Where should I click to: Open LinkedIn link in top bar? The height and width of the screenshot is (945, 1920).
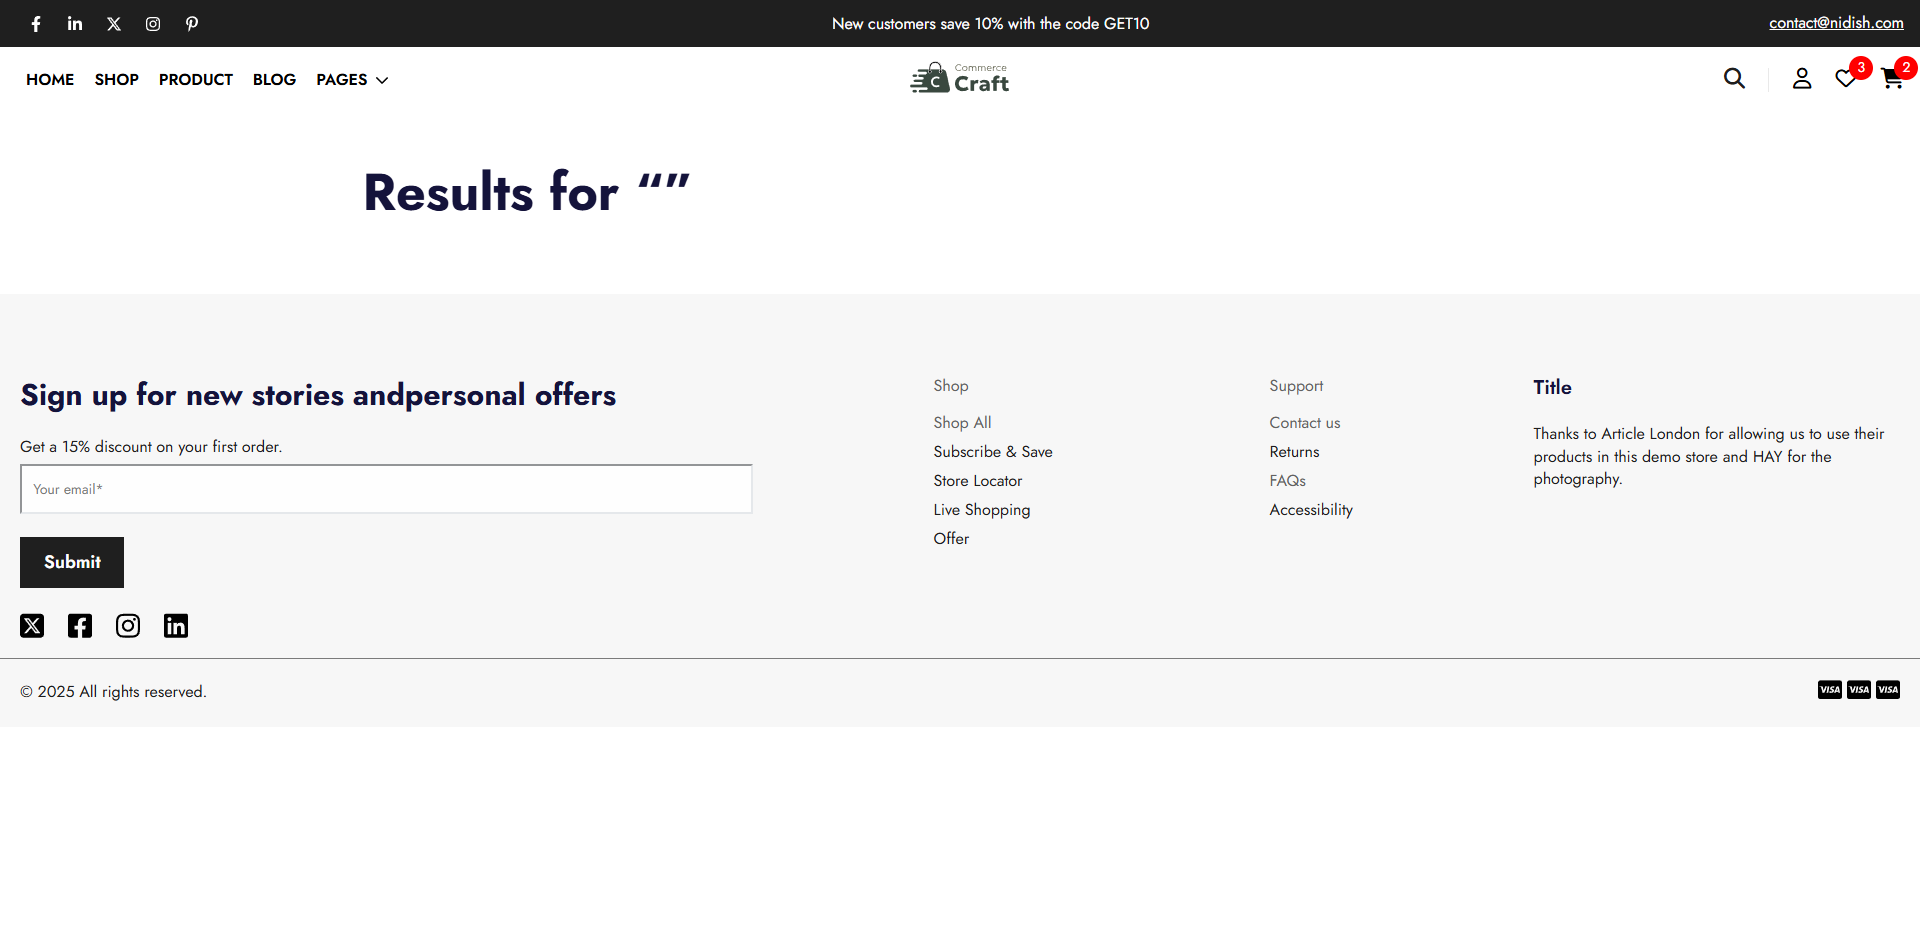tap(75, 24)
